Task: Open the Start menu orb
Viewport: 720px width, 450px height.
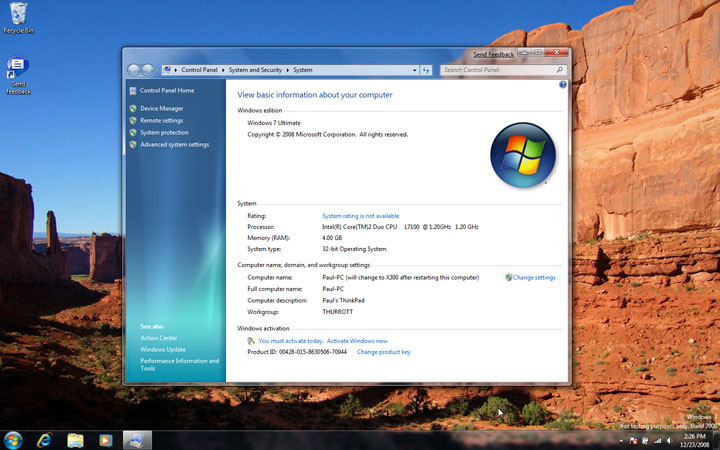Action: coord(12,440)
